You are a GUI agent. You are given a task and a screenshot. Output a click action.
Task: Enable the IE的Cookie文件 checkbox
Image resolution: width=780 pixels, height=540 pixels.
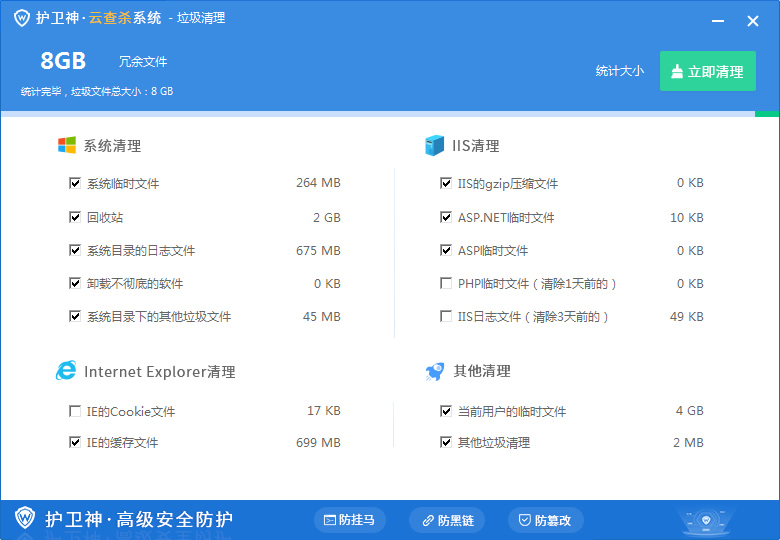pyautogui.click(x=75, y=411)
